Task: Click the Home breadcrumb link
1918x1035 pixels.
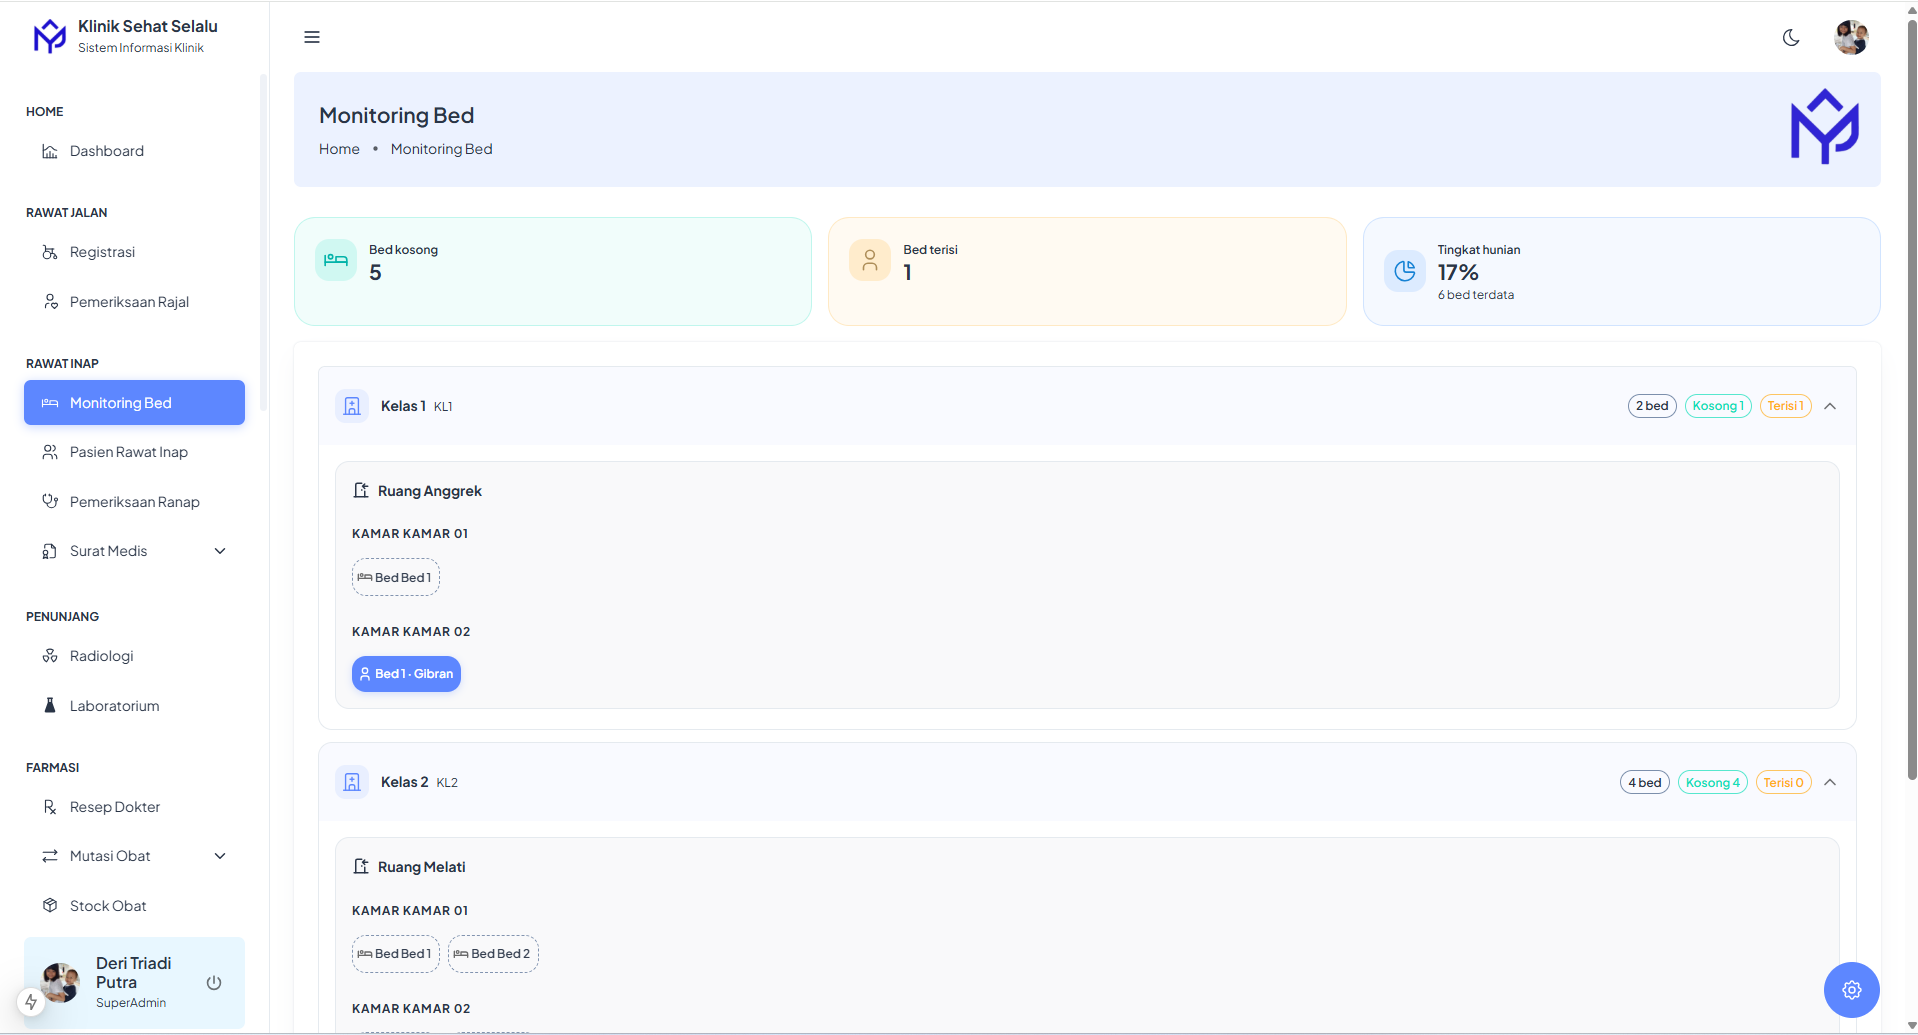Action: (339, 149)
